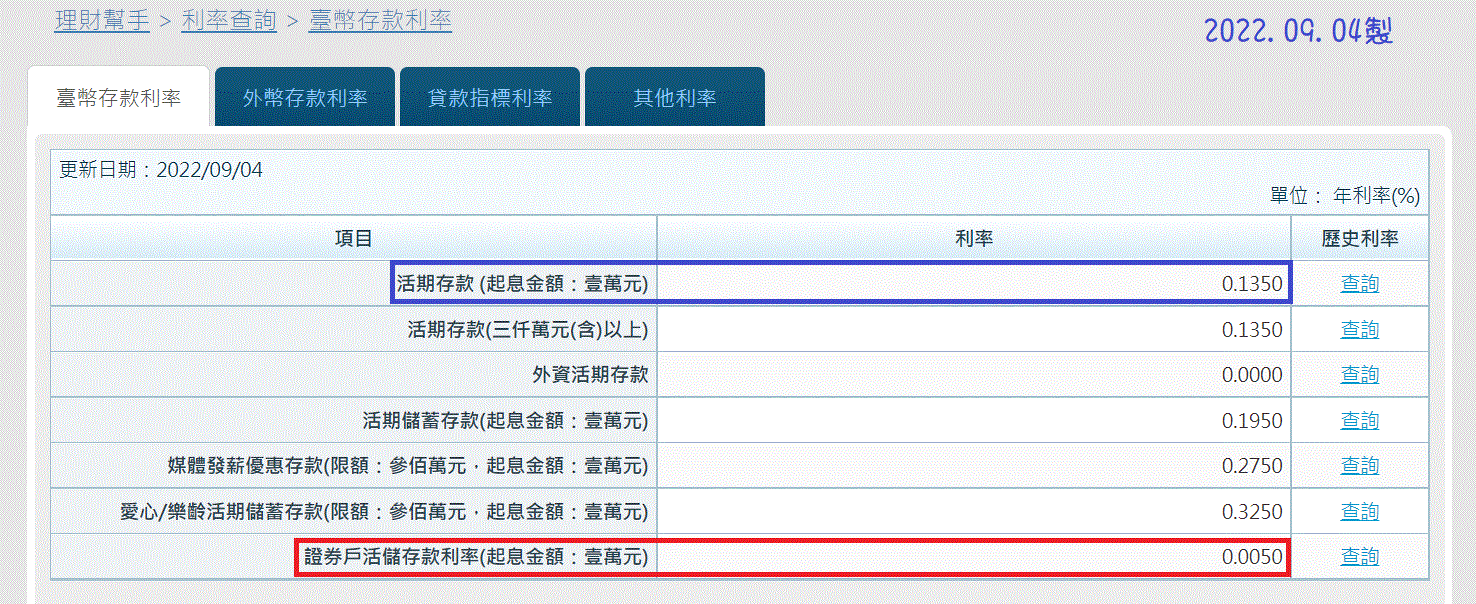
Task: Click 查詢 for 媒體發薪優惠存款 row
Action: [x=1359, y=466]
